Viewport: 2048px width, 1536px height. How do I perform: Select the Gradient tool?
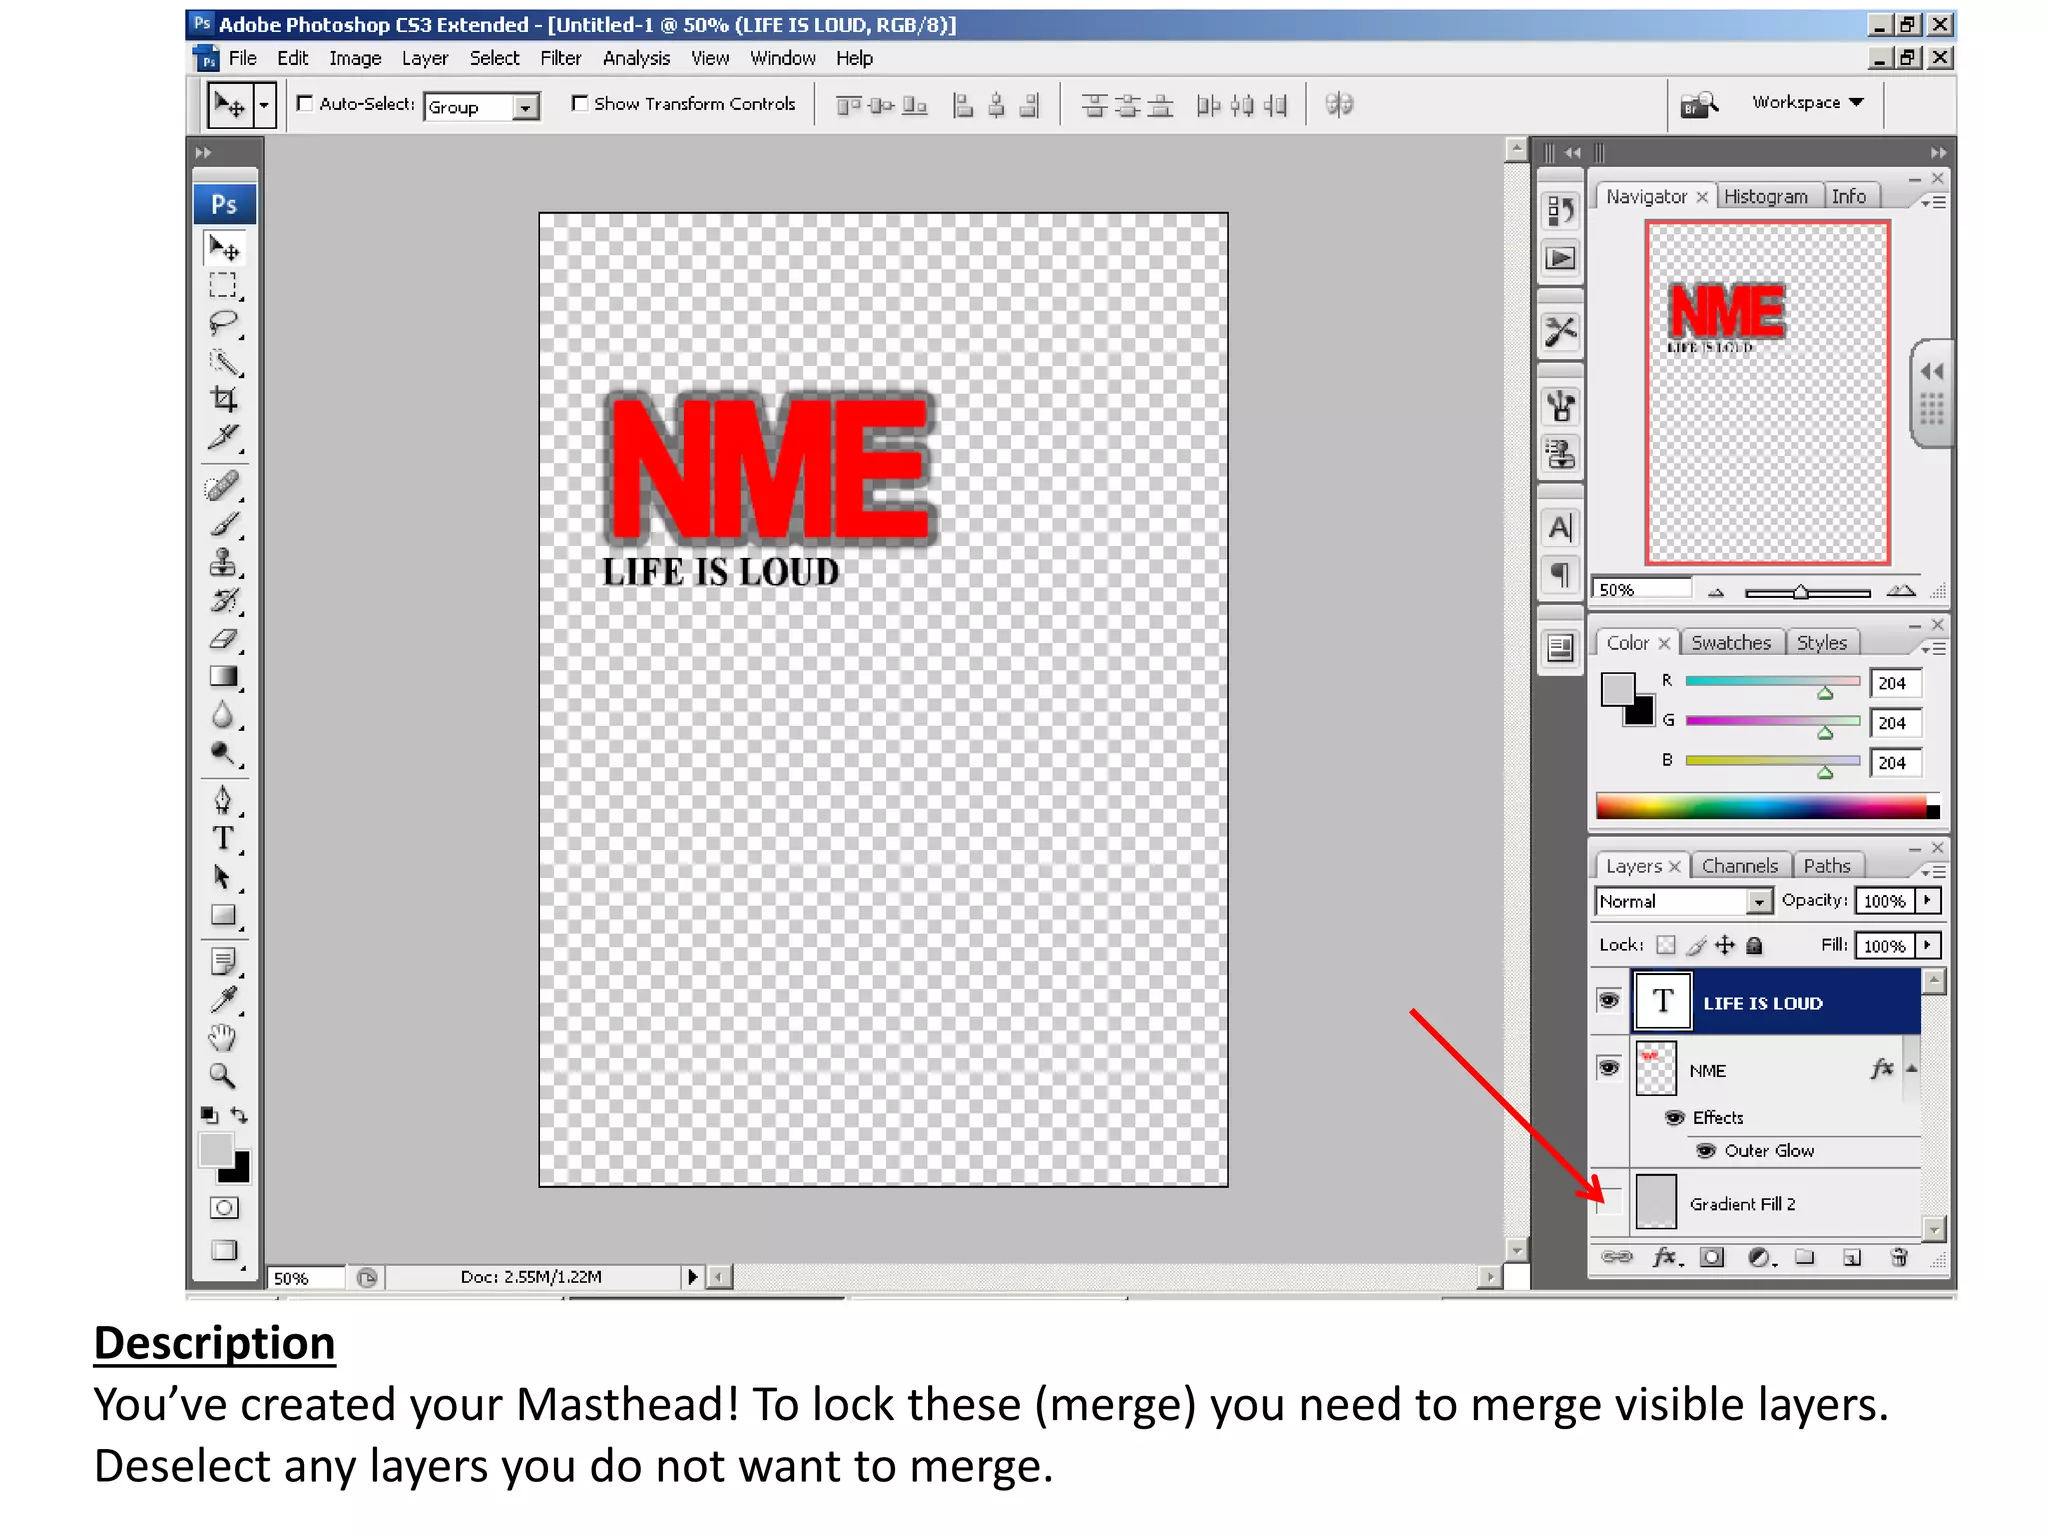point(223,677)
